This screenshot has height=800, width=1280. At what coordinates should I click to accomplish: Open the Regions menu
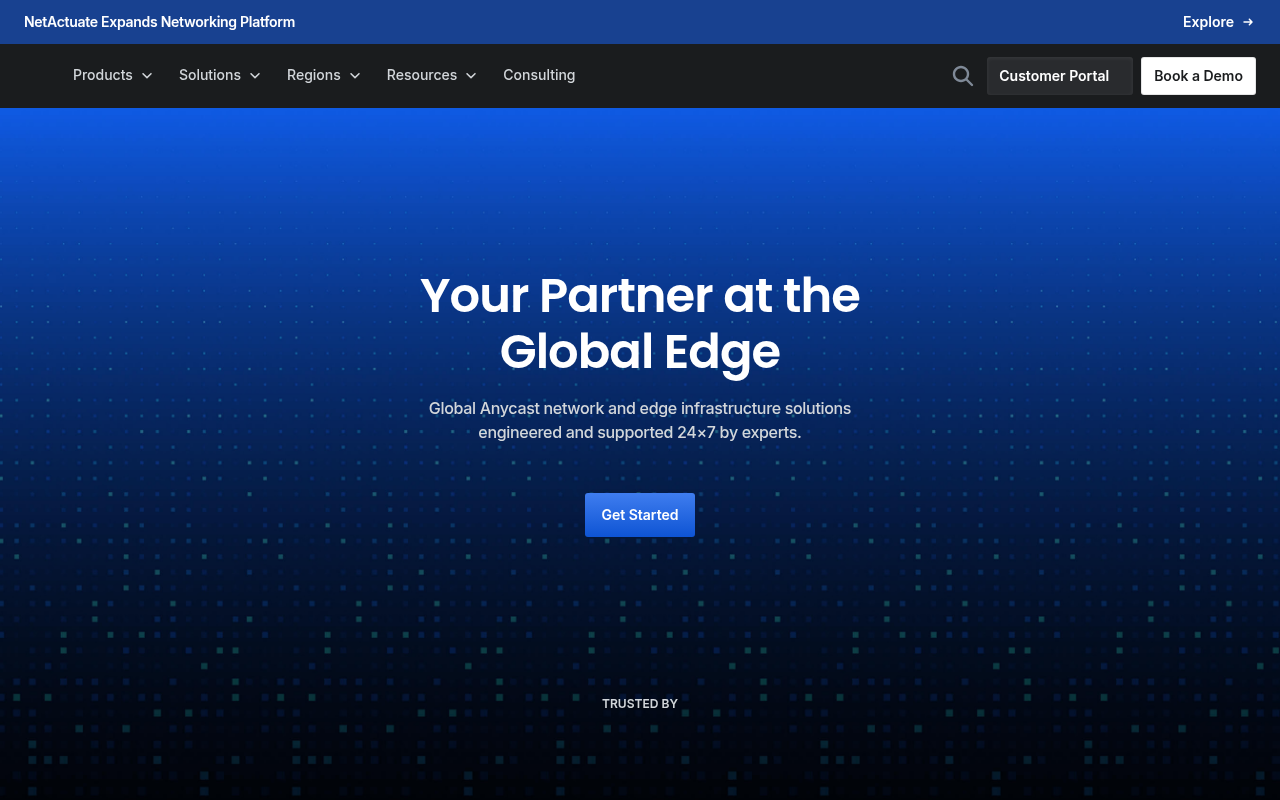(x=324, y=75)
